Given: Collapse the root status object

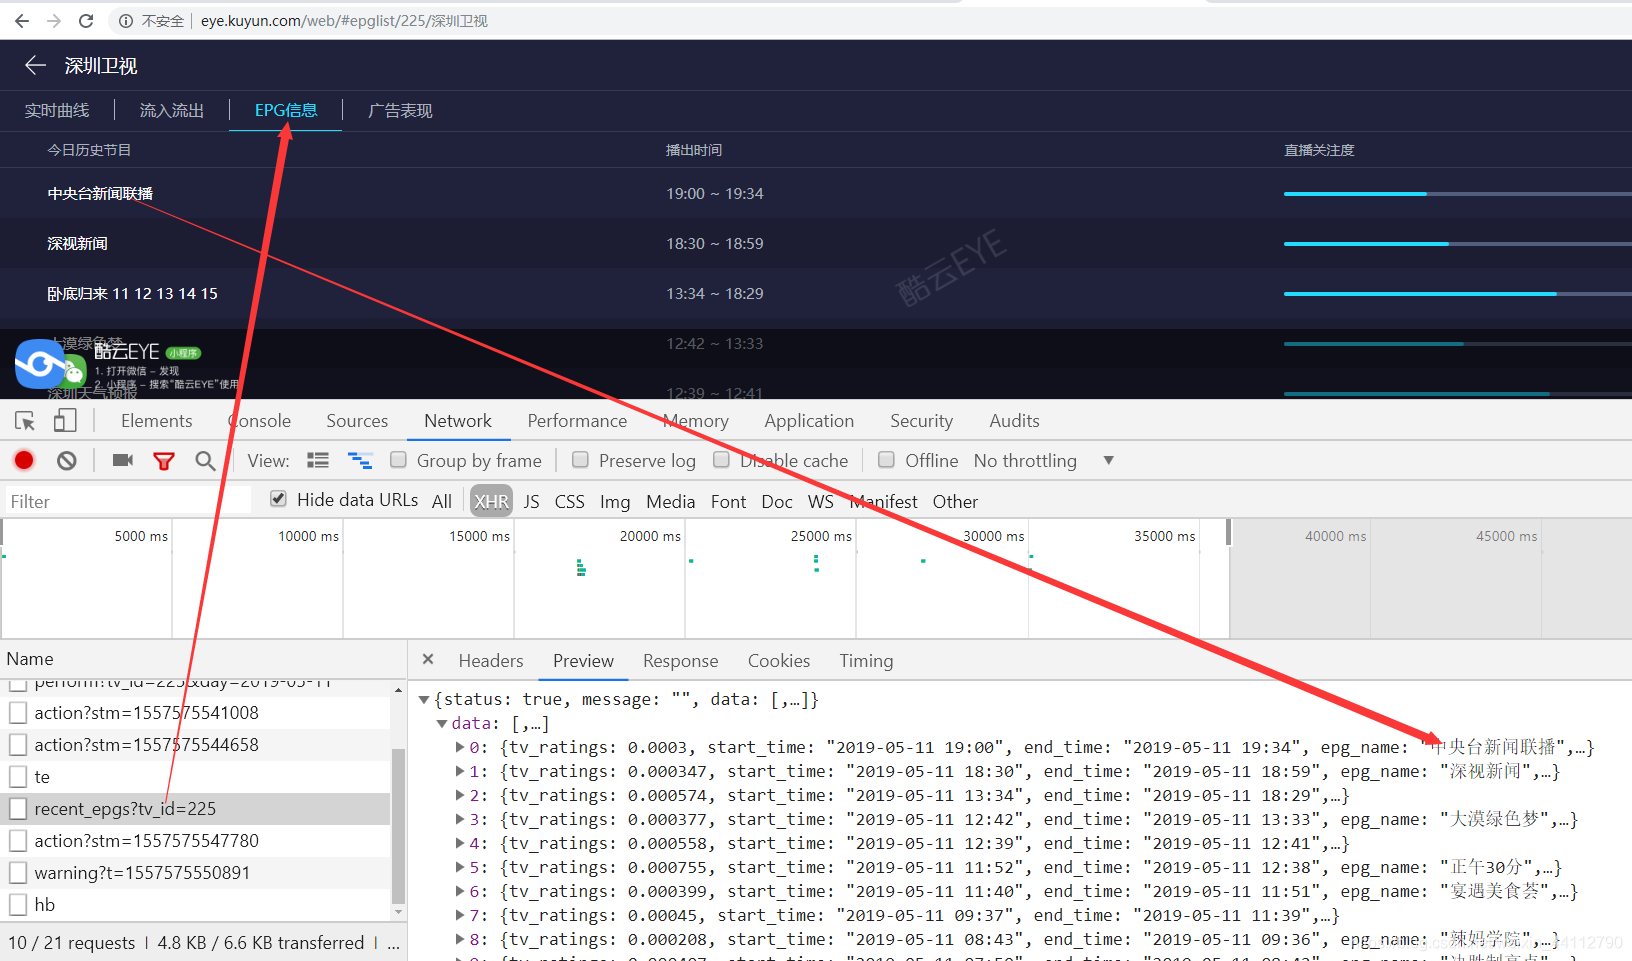Looking at the screenshot, I should (424, 699).
